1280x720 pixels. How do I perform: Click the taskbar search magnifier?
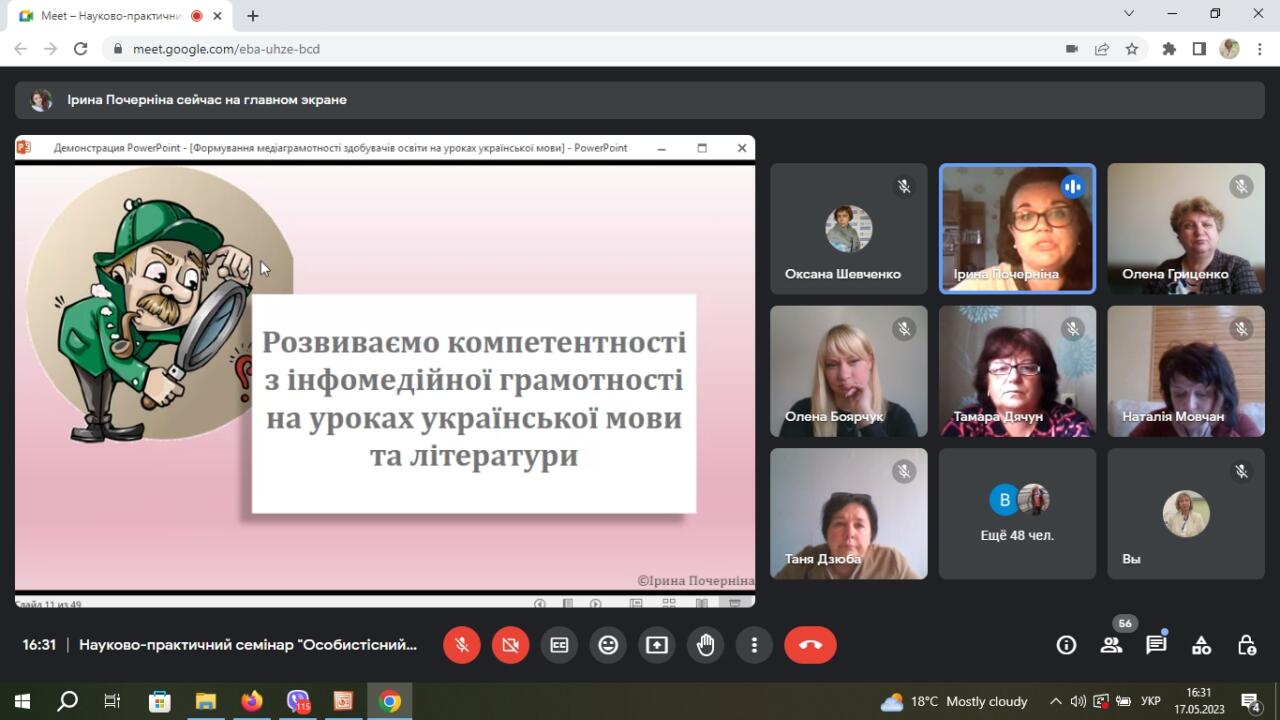67,701
